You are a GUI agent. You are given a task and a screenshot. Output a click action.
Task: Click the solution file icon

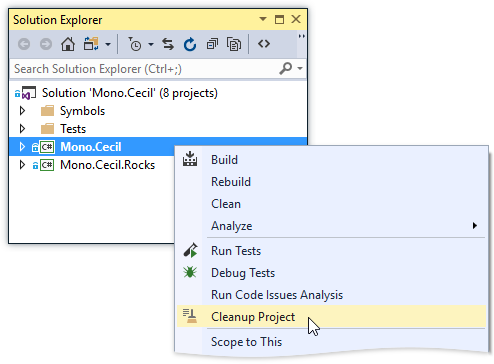click(x=29, y=93)
